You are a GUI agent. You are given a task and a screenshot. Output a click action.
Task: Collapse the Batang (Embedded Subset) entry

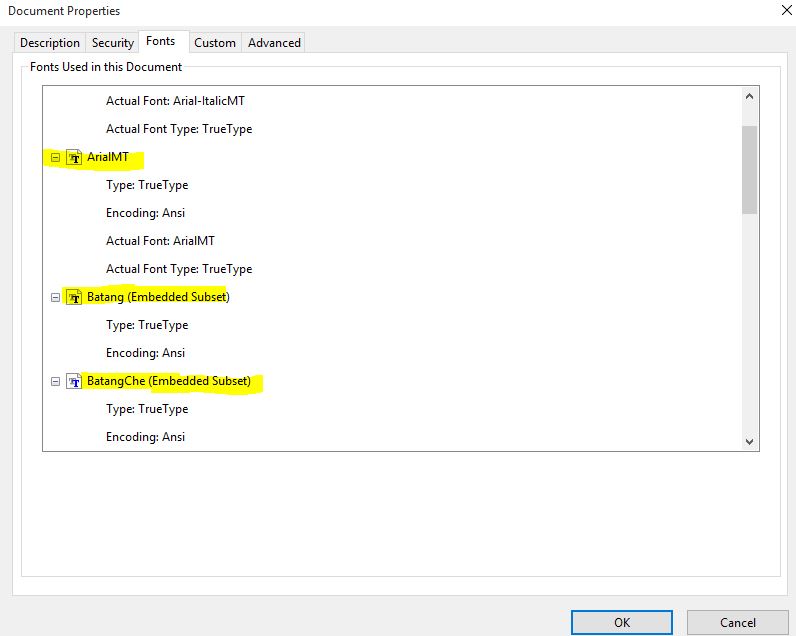pyautogui.click(x=56, y=297)
